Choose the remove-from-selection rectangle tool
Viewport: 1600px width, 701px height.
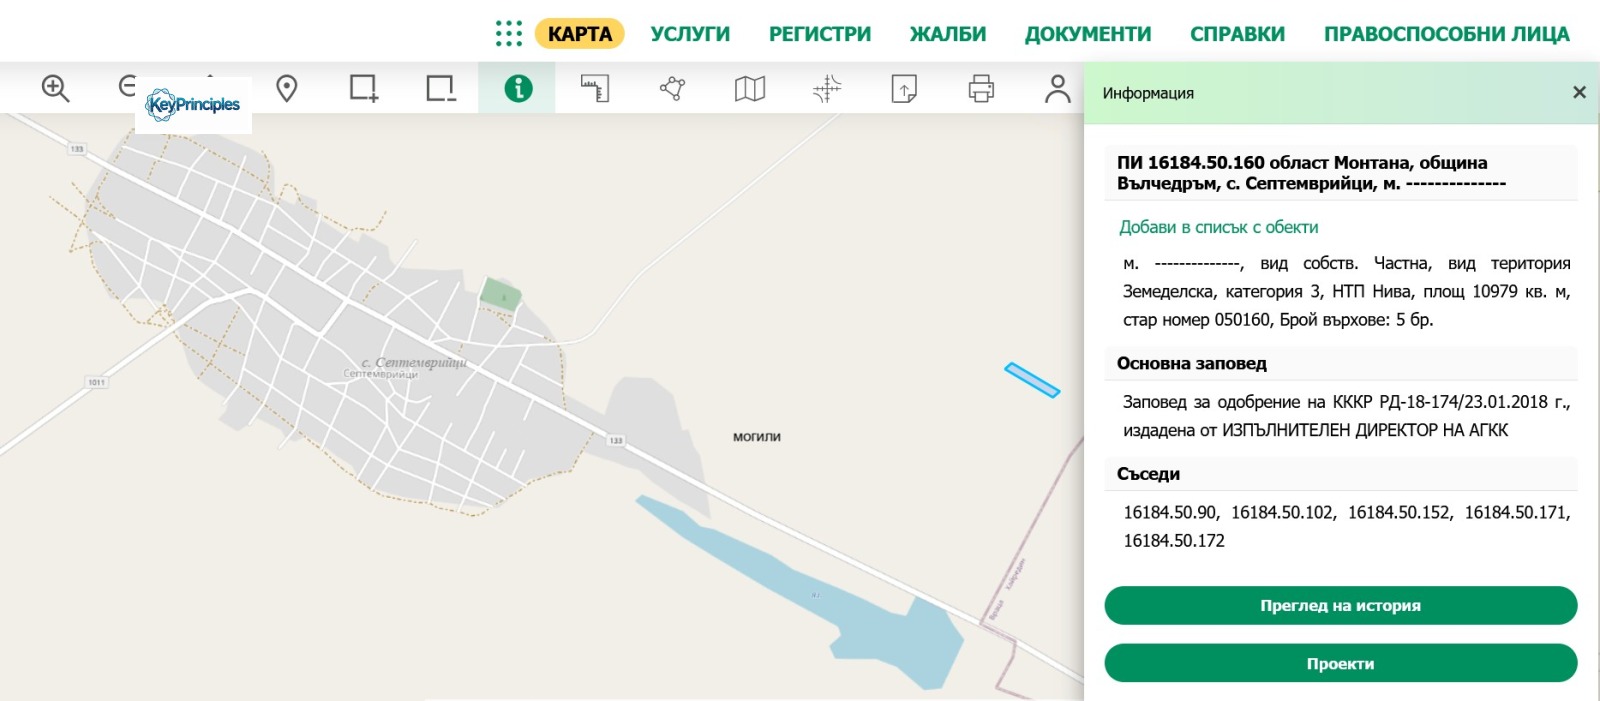pos(441,89)
